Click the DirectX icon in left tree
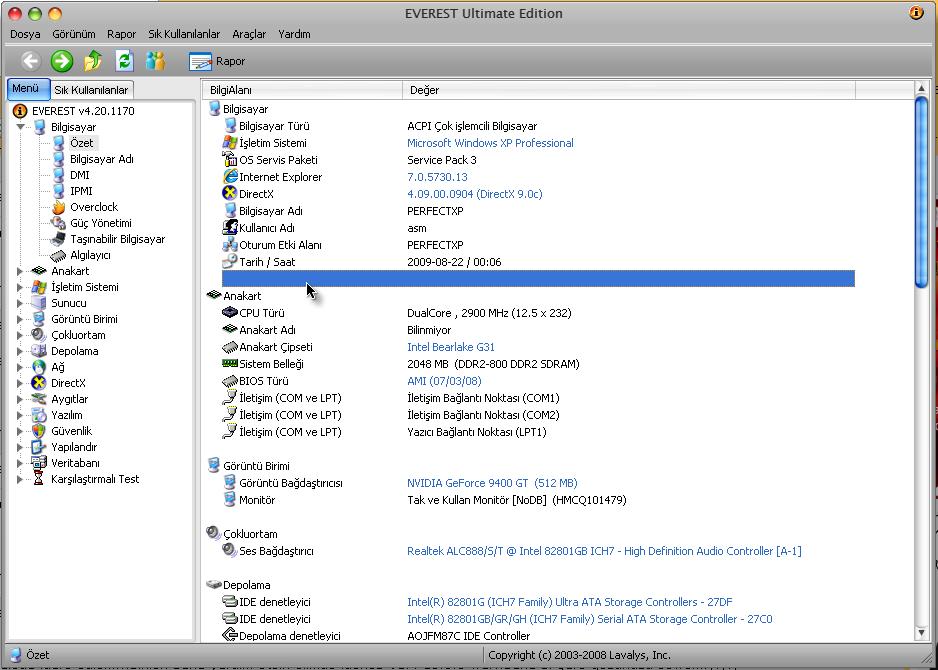This screenshot has height=670, width=938. click(39, 383)
